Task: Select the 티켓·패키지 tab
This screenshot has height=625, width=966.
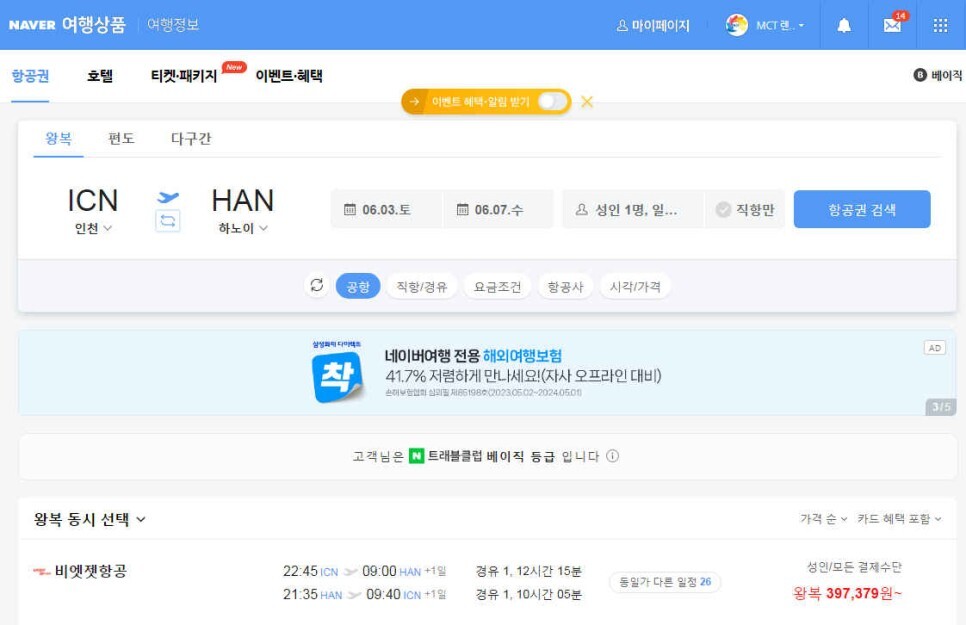Action: [x=184, y=76]
